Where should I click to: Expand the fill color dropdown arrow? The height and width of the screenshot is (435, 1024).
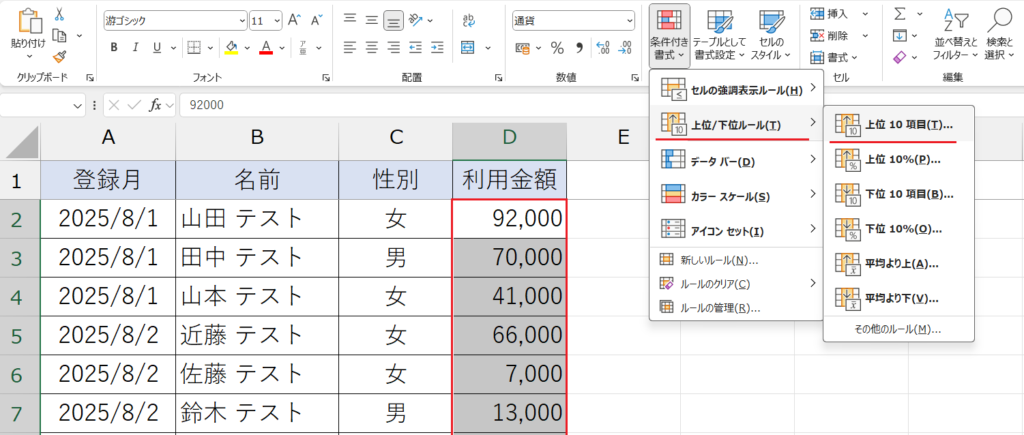pyautogui.click(x=248, y=47)
